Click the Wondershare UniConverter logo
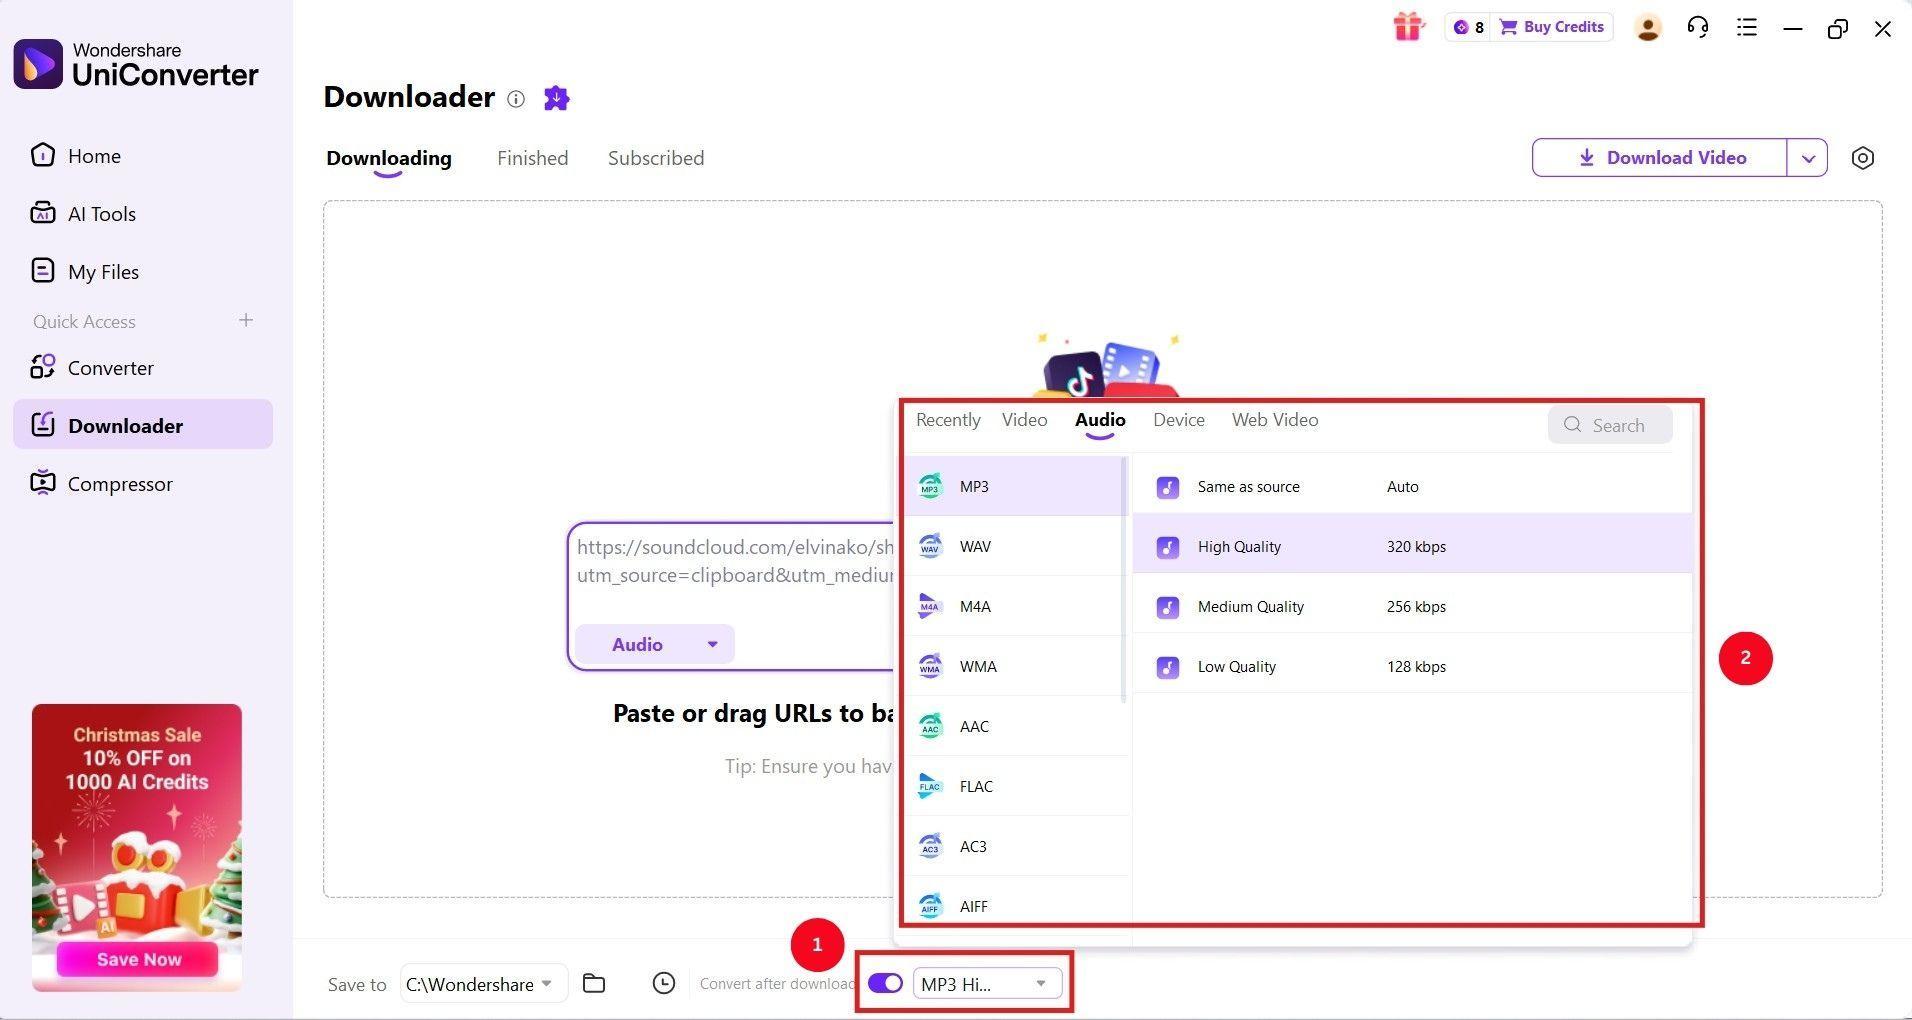This screenshot has height=1020, width=1912. coord(136,64)
